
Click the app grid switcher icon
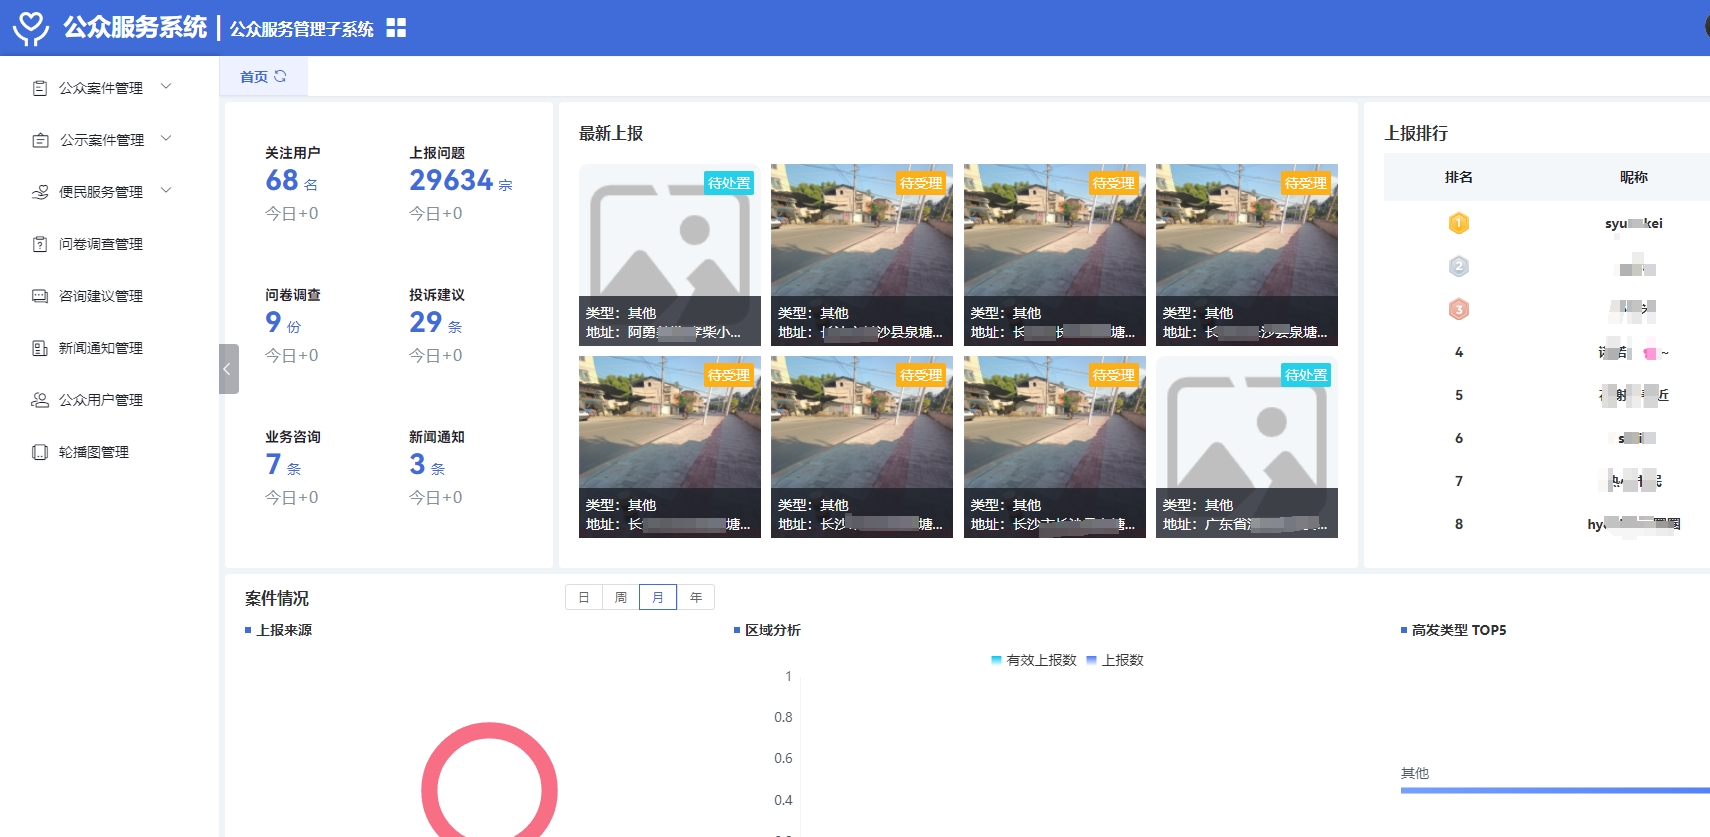point(396,28)
